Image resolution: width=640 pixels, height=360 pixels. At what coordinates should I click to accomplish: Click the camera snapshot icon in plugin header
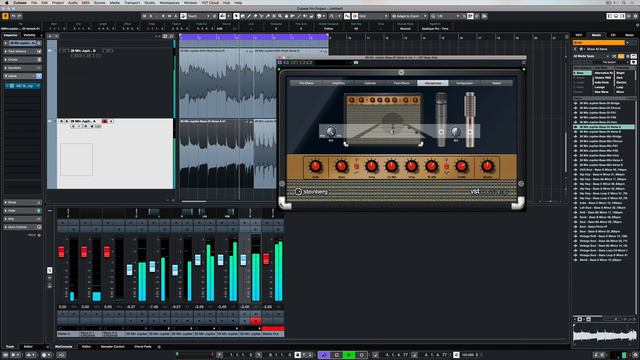356,63
